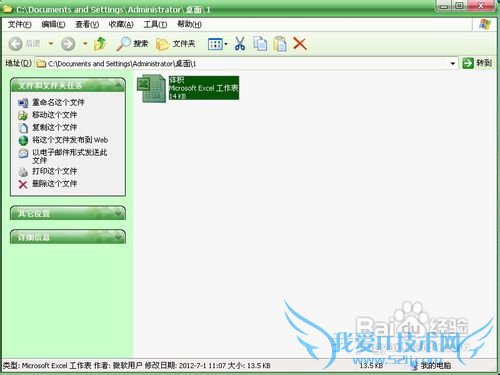Viewport: 500px width, 375px height.
Task: Open the Views dropdown arrow
Action: tap(226, 44)
